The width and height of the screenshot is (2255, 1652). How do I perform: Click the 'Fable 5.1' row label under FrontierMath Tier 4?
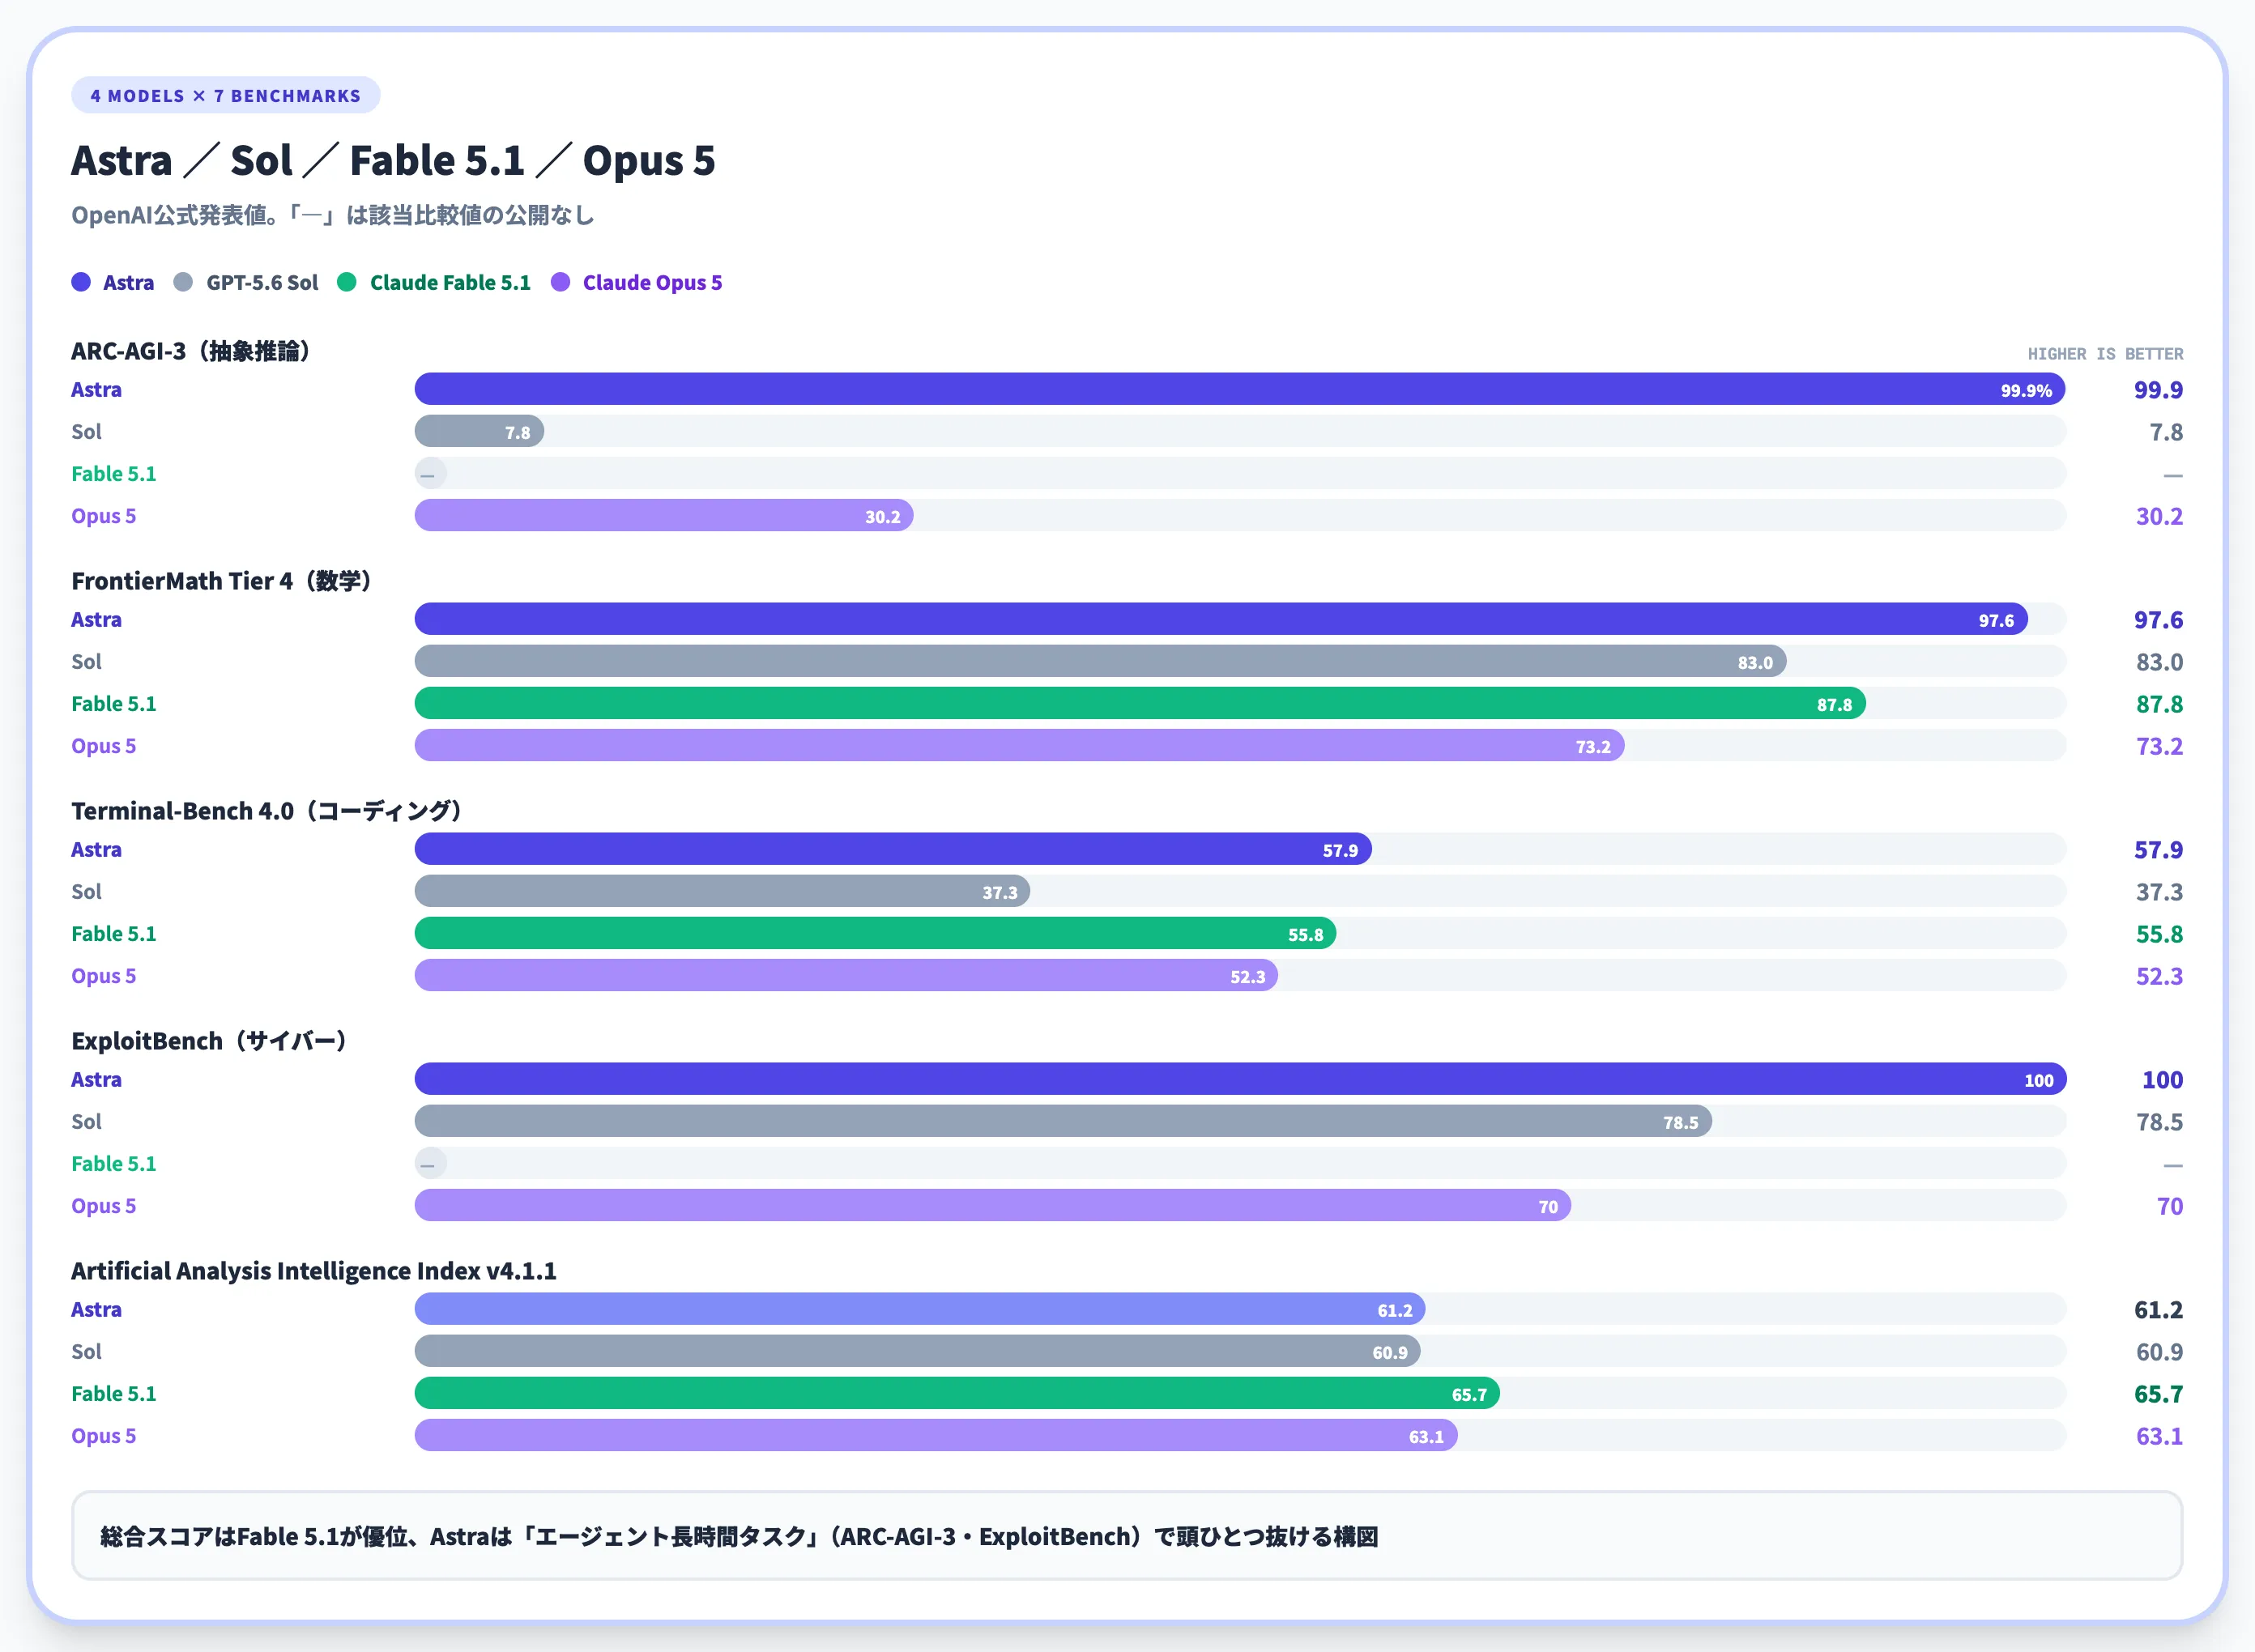(x=114, y=704)
